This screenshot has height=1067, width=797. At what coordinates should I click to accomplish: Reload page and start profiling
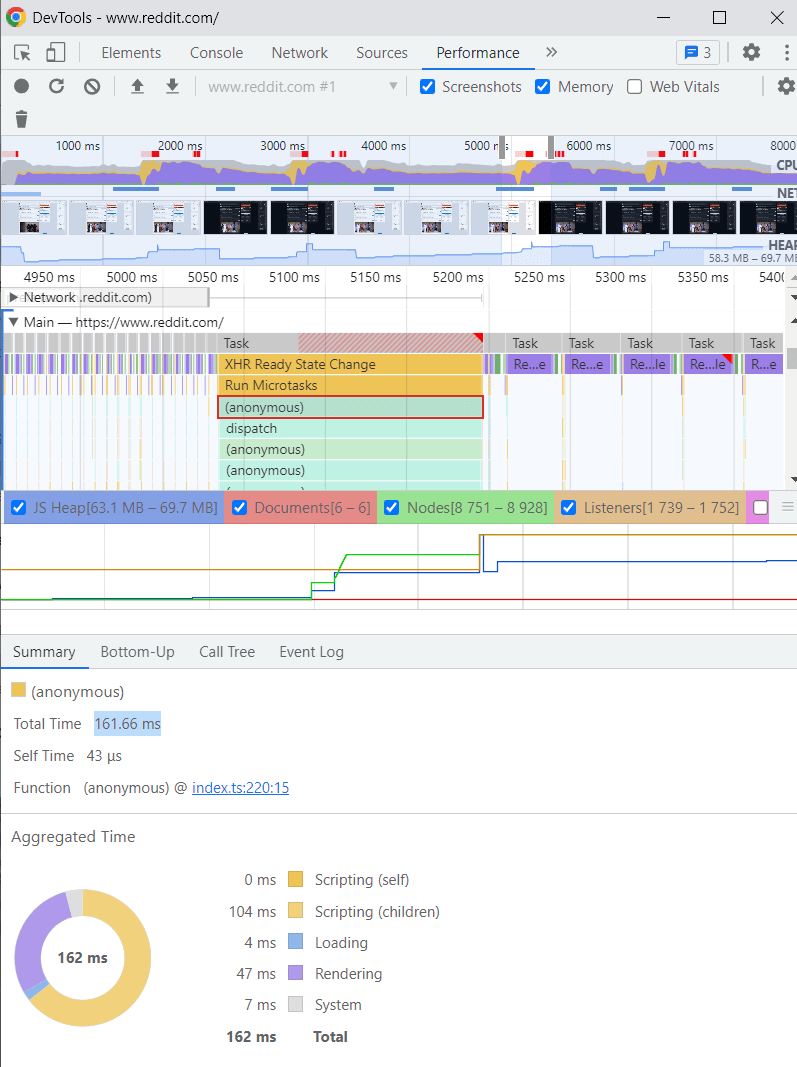(x=56, y=86)
